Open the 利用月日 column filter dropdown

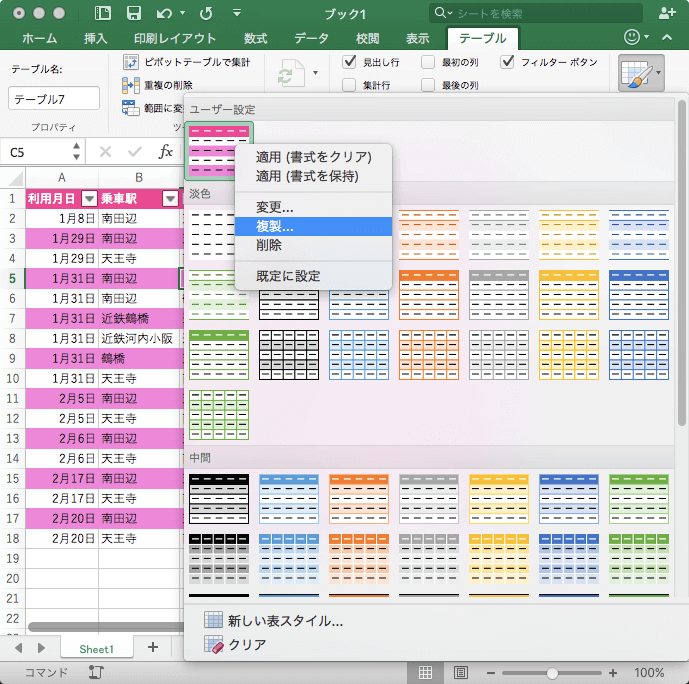pos(89,198)
